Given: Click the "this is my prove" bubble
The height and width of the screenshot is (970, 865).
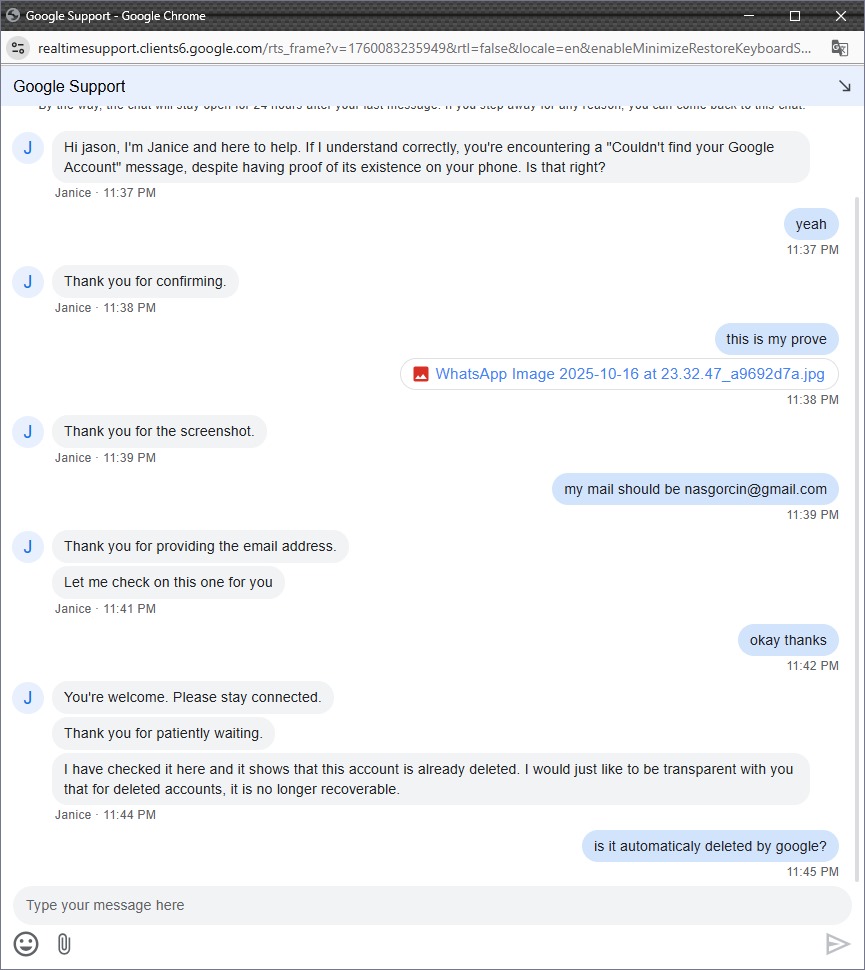Looking at the screenshot, I should [776, 339].
